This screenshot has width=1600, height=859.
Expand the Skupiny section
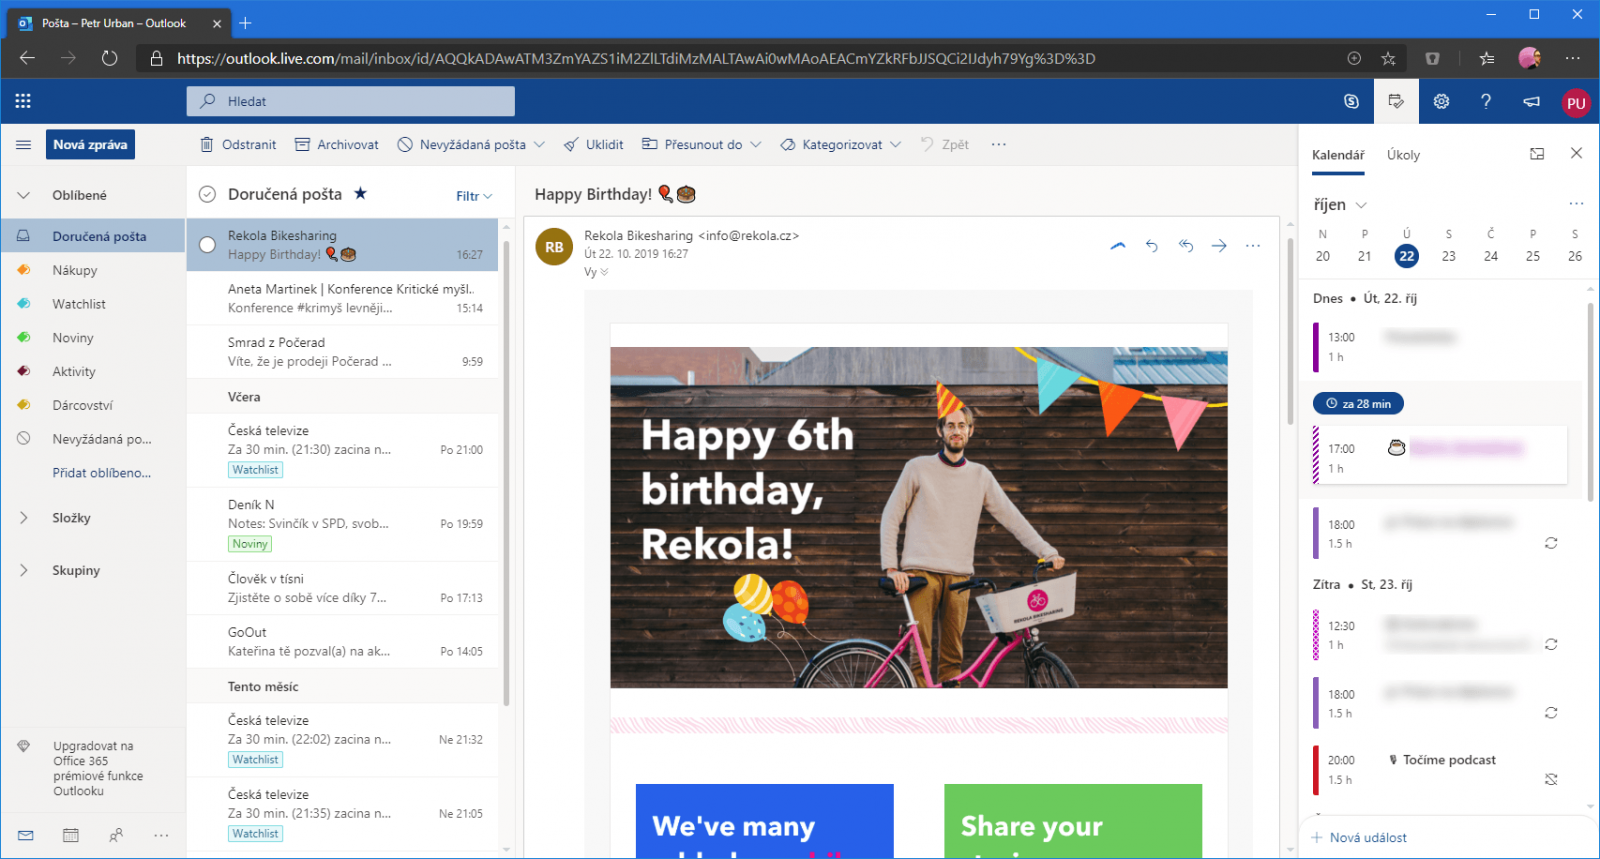(23, 570)
